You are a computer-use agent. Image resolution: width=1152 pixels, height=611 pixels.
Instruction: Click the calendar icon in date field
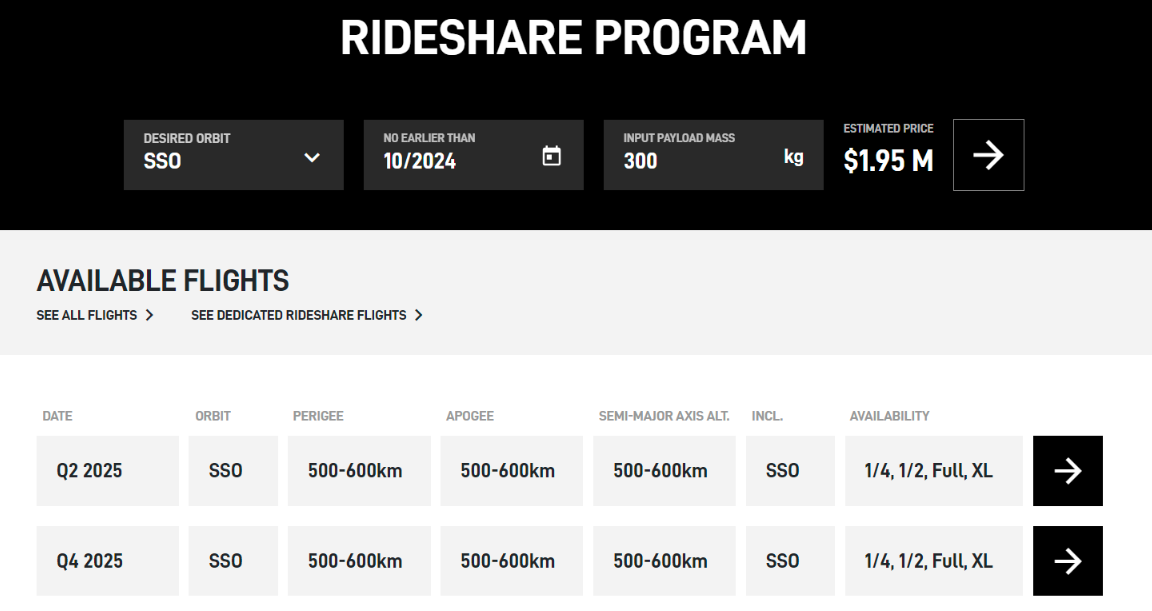pos(551,156)
